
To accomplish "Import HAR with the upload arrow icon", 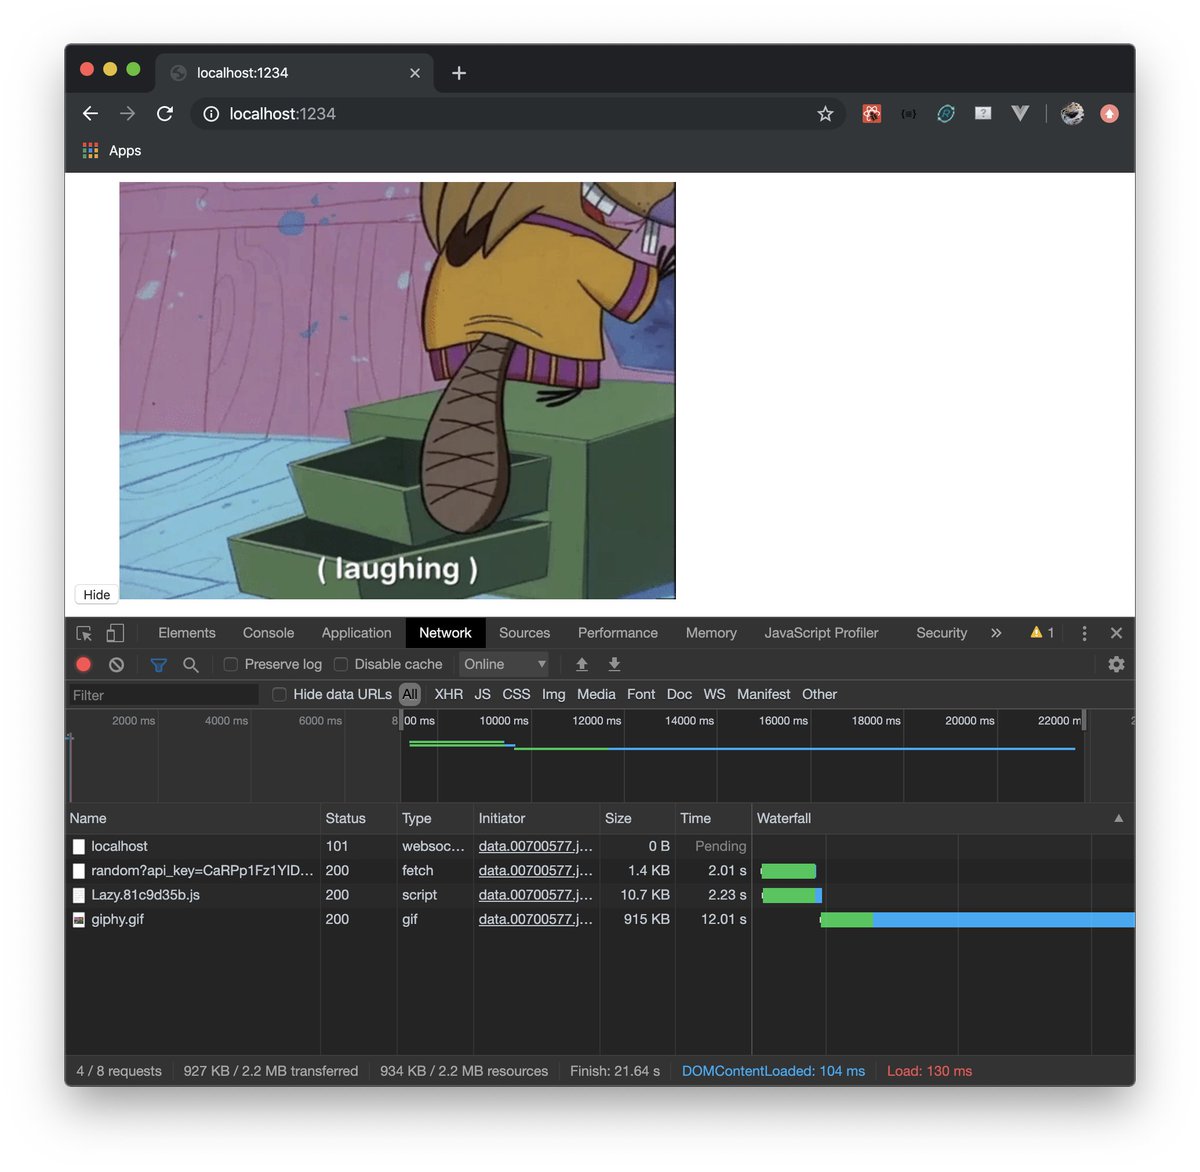I will point(582,663).
